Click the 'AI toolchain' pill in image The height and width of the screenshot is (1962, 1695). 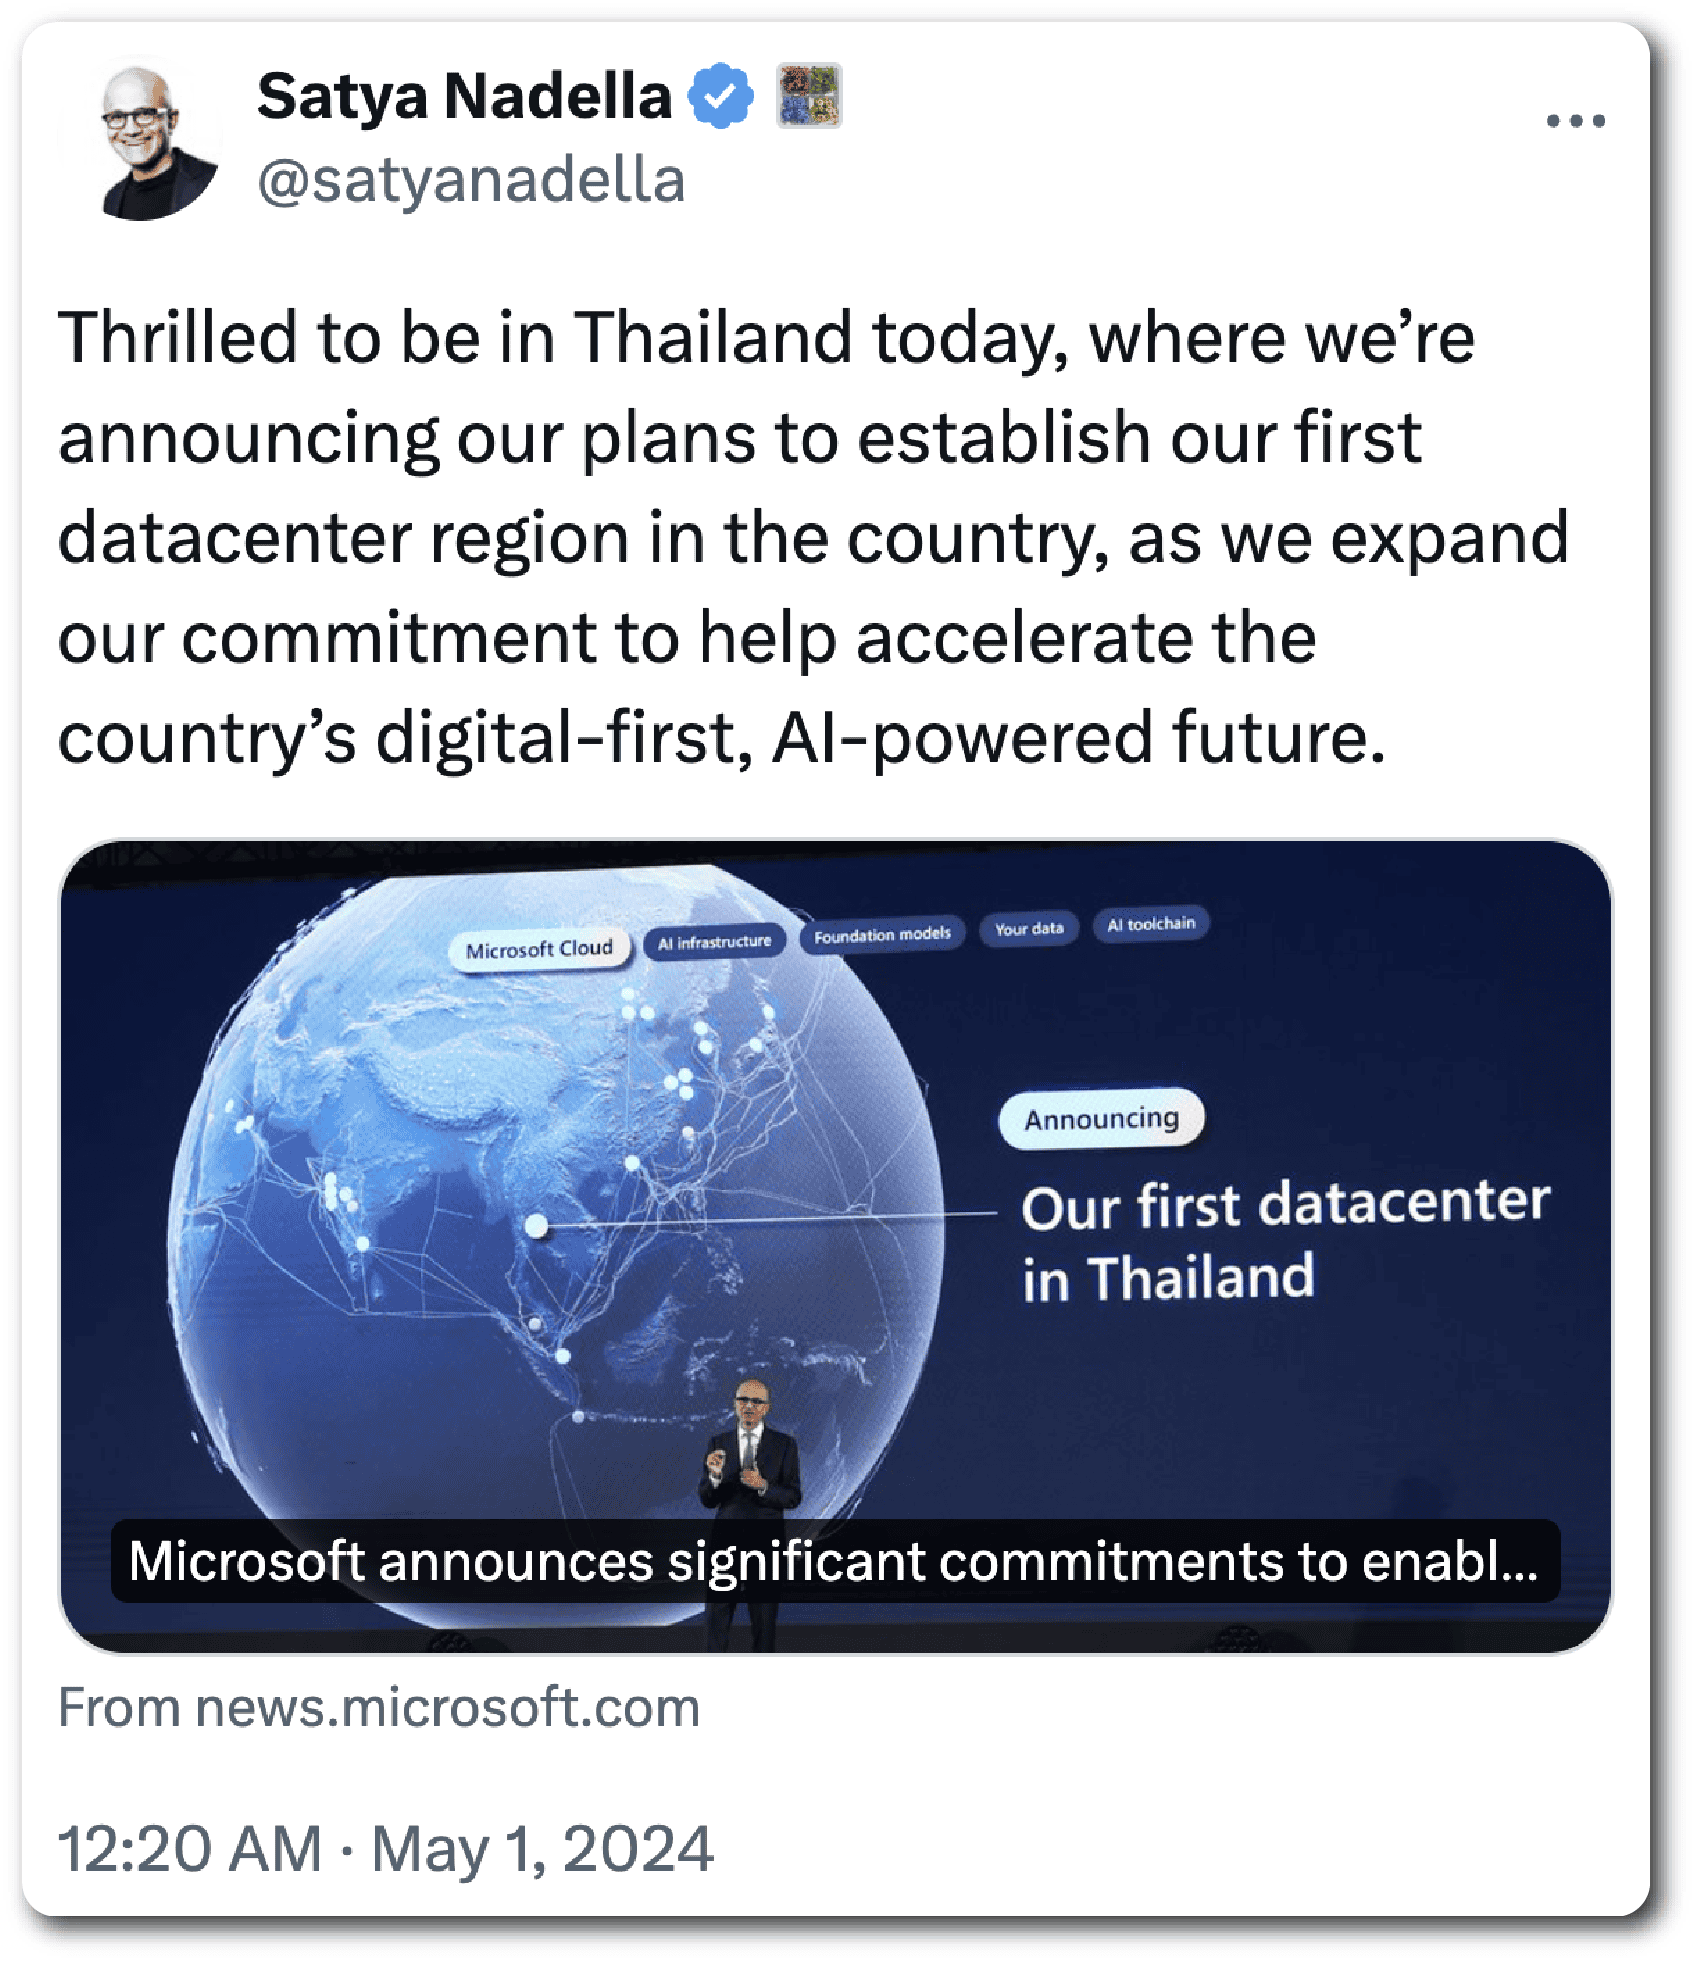(x=1151, y=924)
